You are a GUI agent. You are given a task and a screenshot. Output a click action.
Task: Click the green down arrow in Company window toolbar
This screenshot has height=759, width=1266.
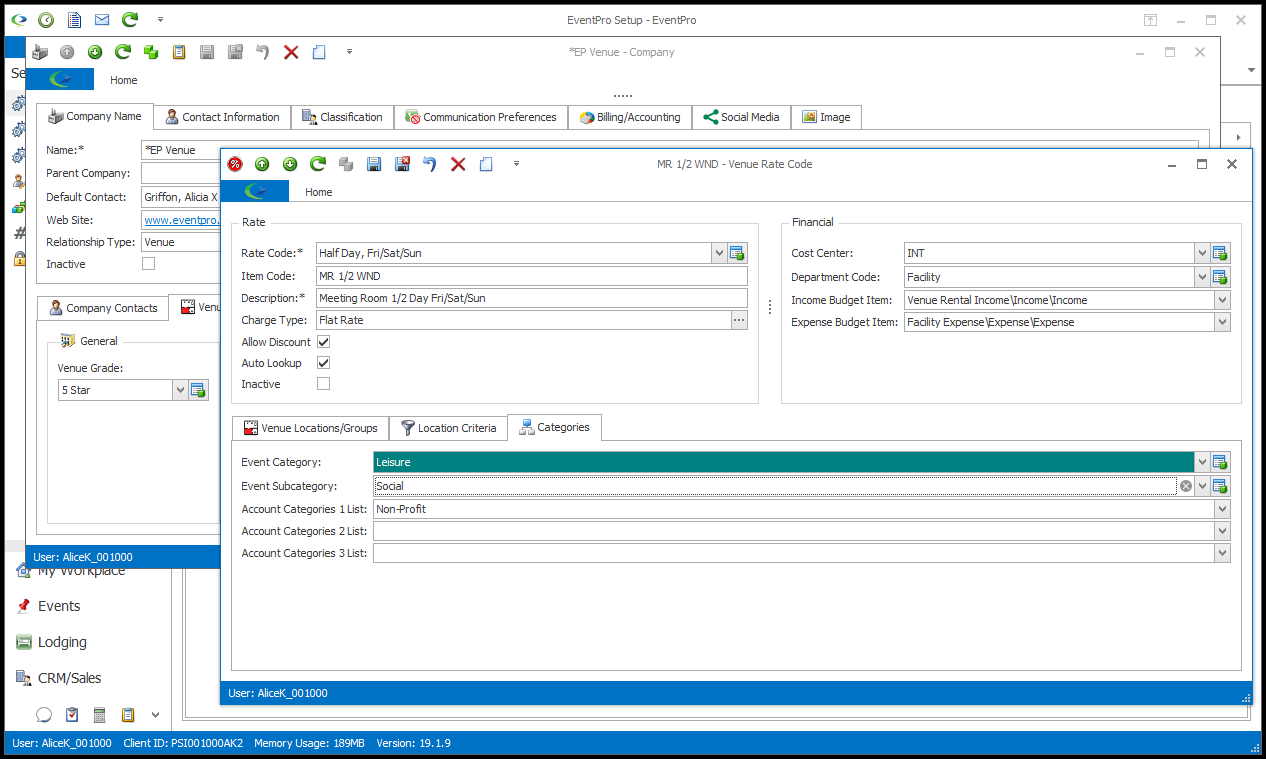coord(95,52)
